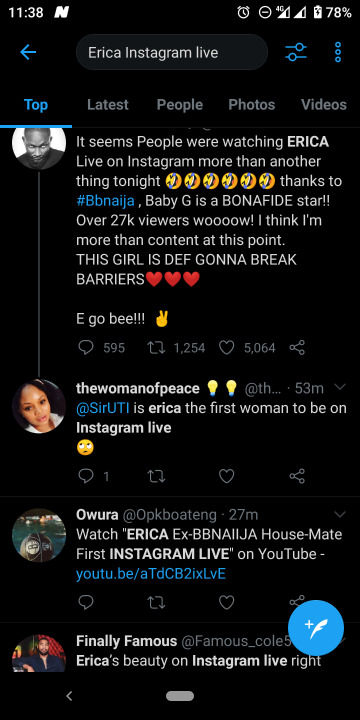Open thewomanofpeace's profile picture
The height and width of the screenshot is (720, 360).
tap(39, 406)
